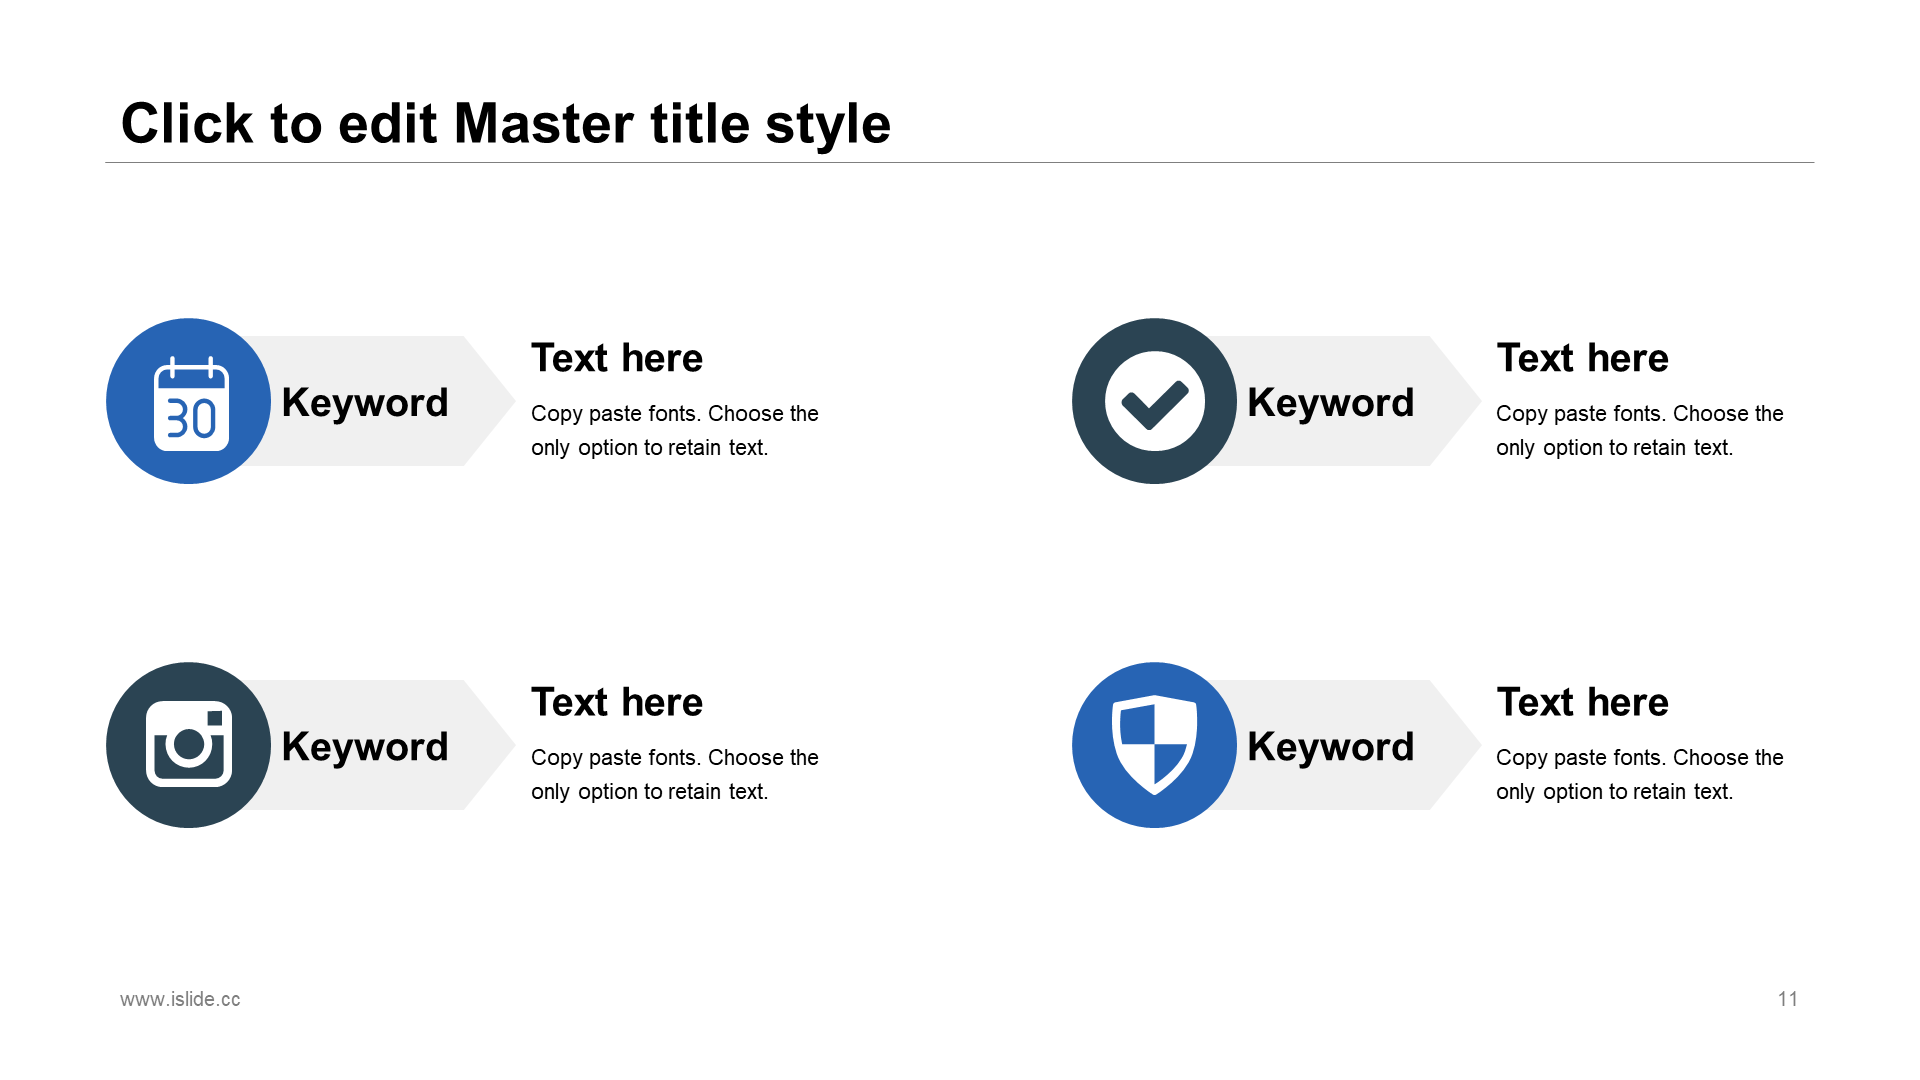Click the calendar icon in blue circle
The width and height of the screenshot is (1920, 1080).
(190, 403)
